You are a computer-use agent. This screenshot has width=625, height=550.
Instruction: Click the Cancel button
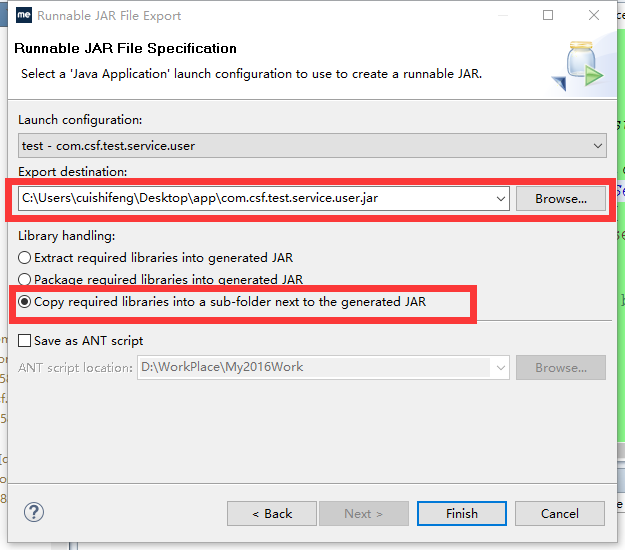[x=560, y=513]
